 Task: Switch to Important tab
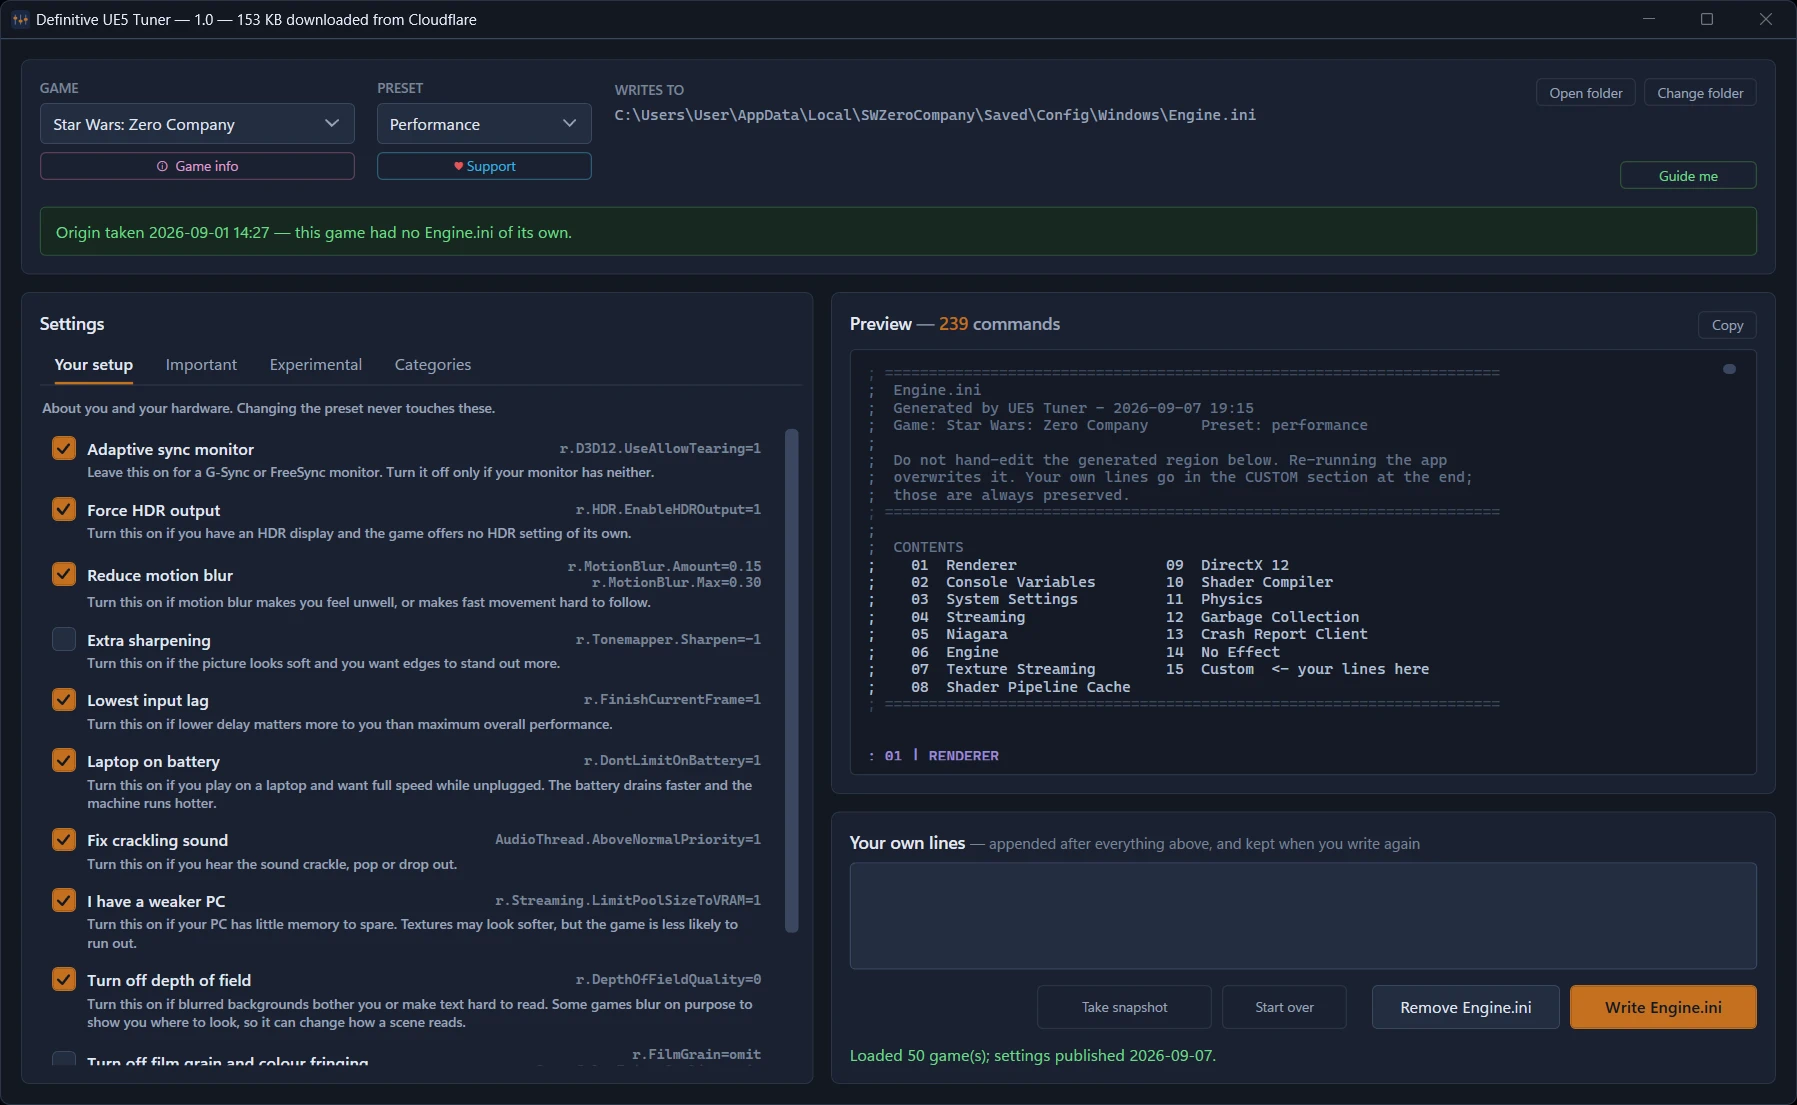[201, 365]
